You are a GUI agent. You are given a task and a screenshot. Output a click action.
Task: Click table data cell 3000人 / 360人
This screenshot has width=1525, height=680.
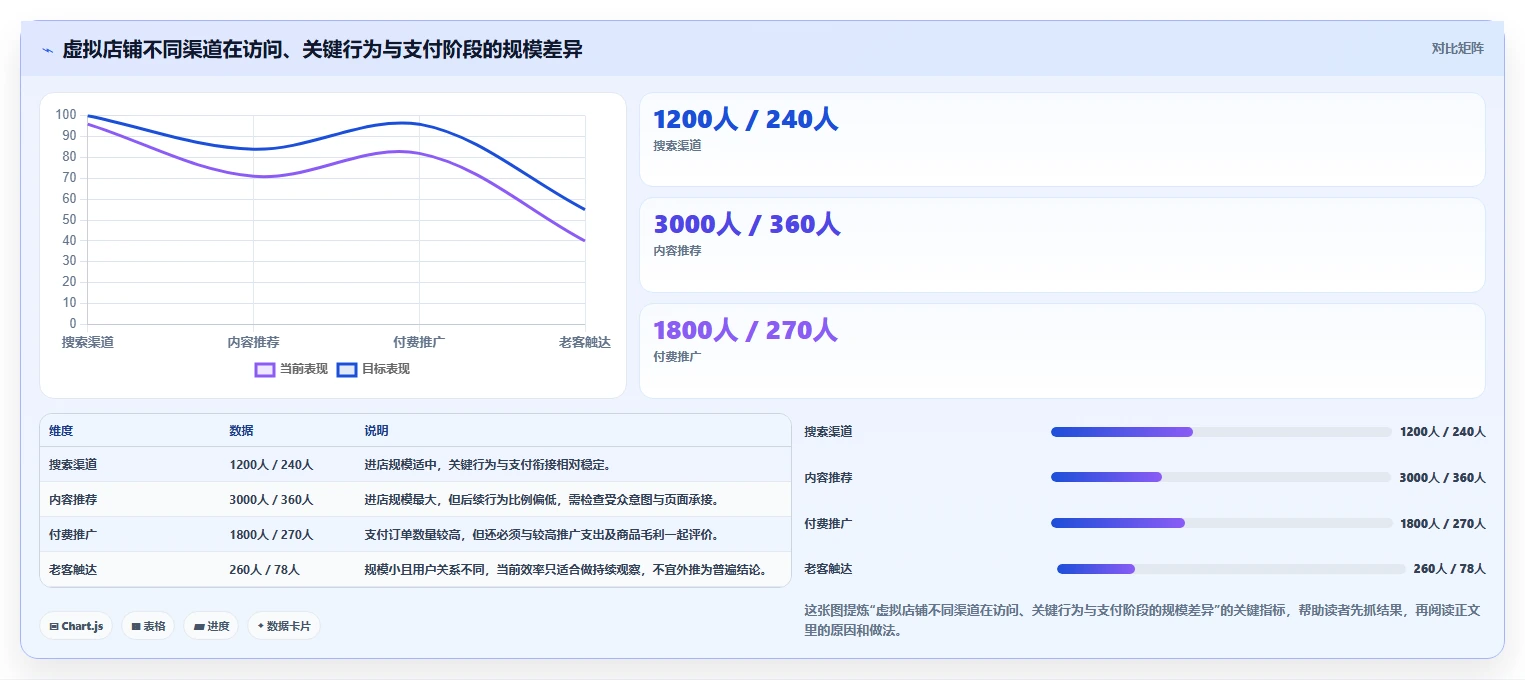coord(271,500)
